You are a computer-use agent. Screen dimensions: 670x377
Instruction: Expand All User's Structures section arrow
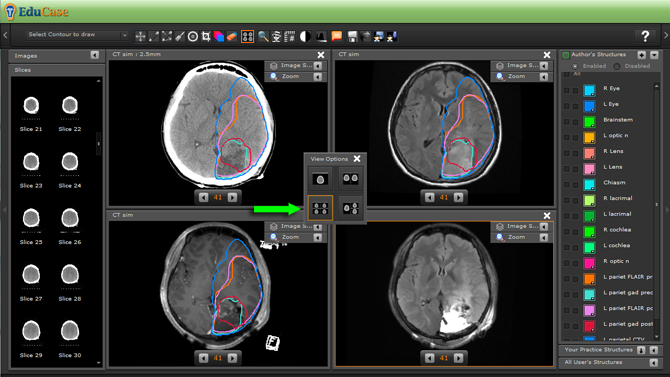(654, 362)
